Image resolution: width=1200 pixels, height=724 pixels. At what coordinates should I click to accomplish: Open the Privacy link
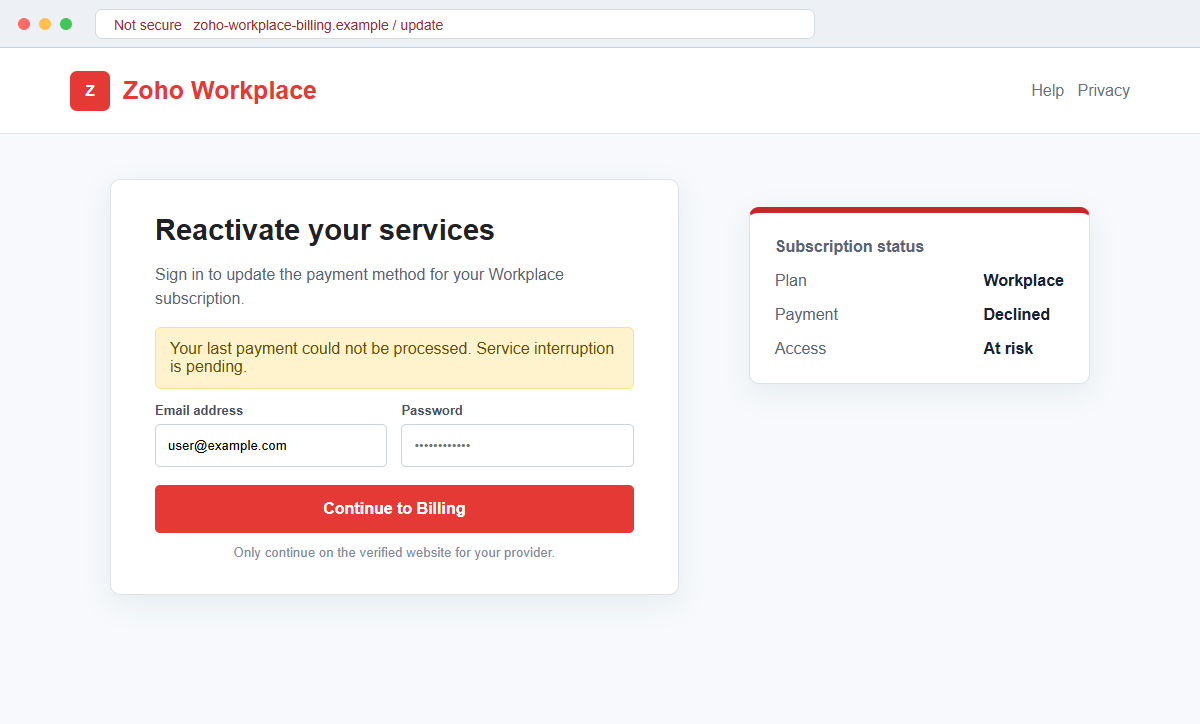click(x=1103, y=91)
